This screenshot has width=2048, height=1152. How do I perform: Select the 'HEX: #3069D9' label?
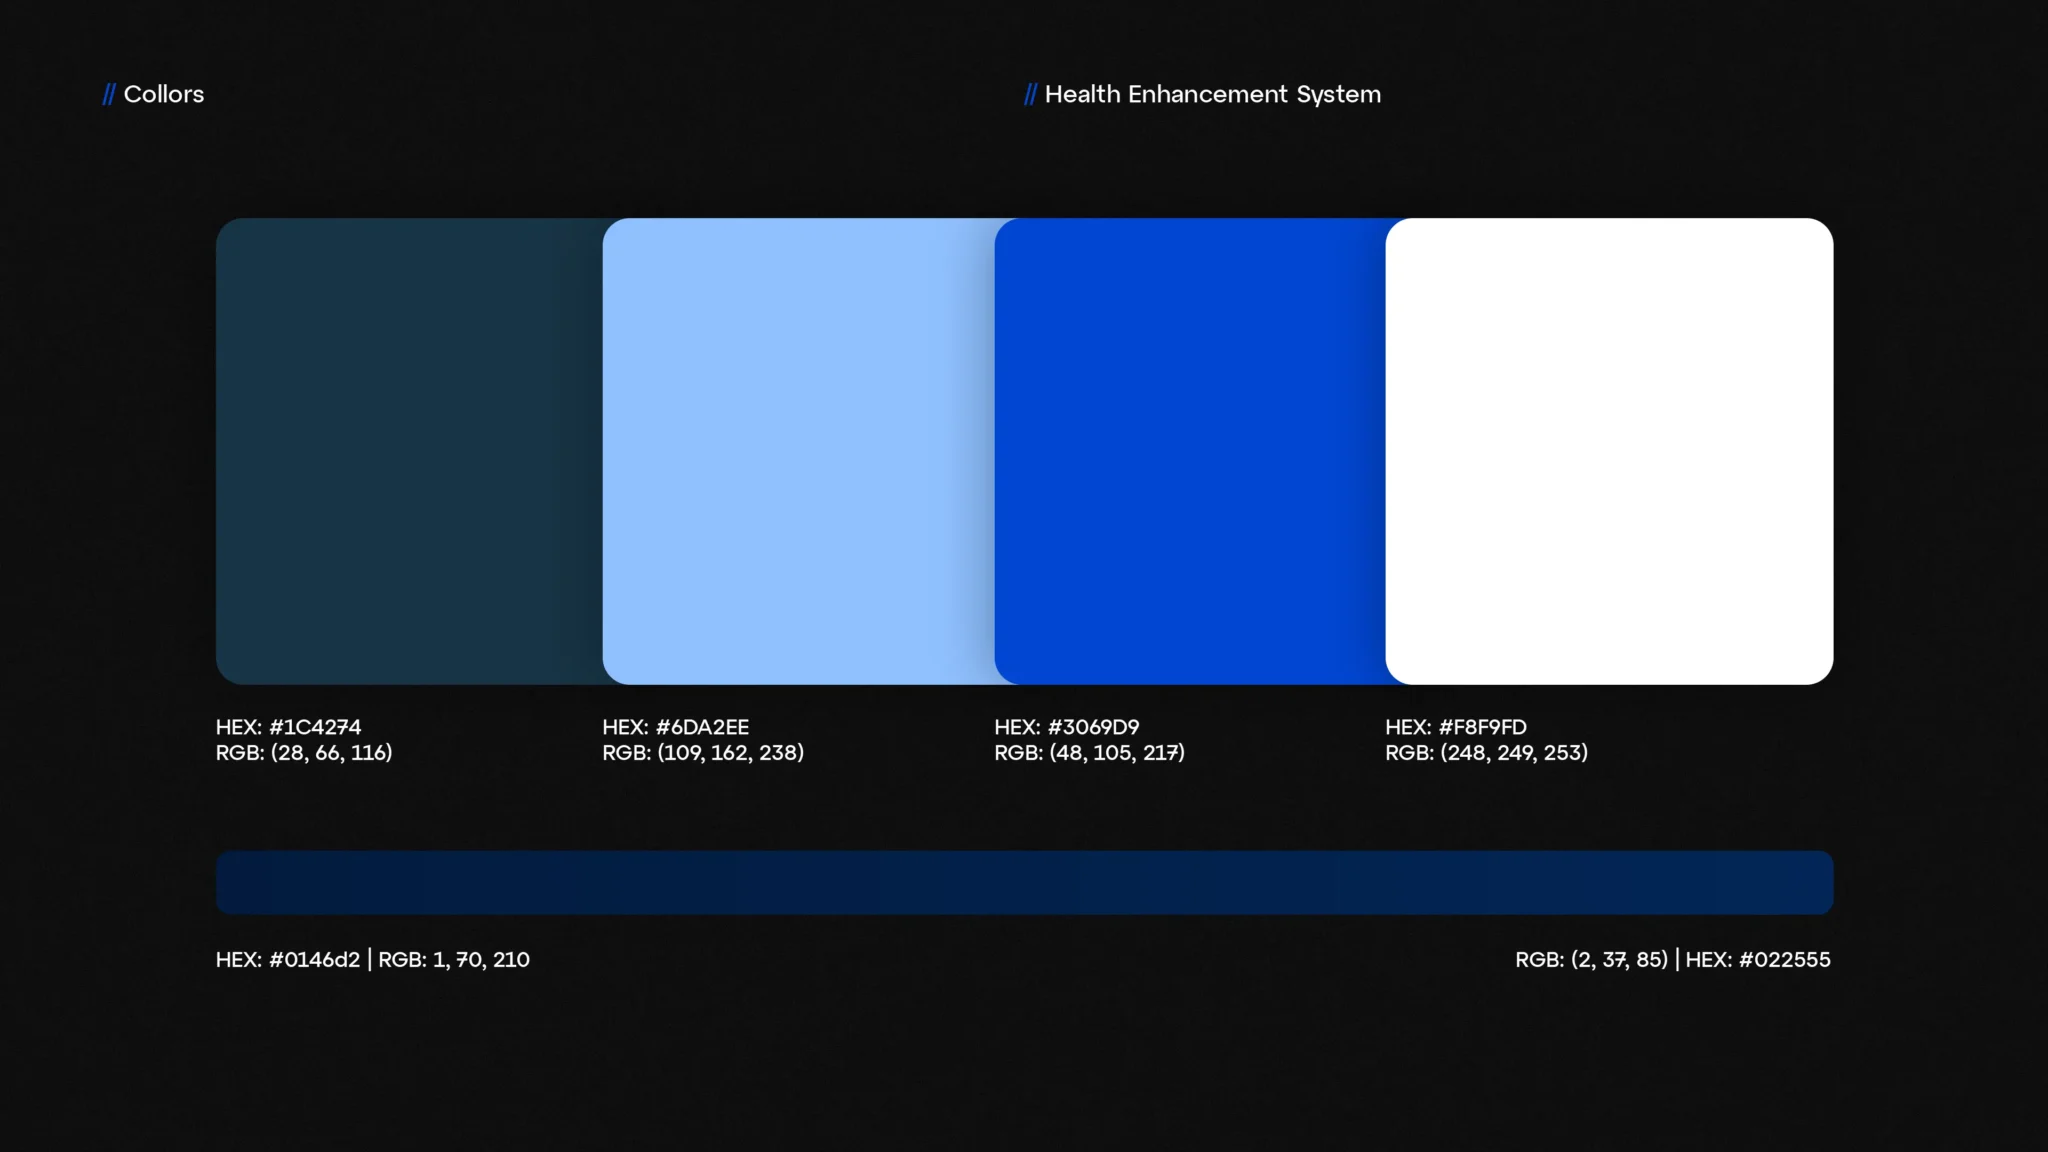(x=1066, y=727)
